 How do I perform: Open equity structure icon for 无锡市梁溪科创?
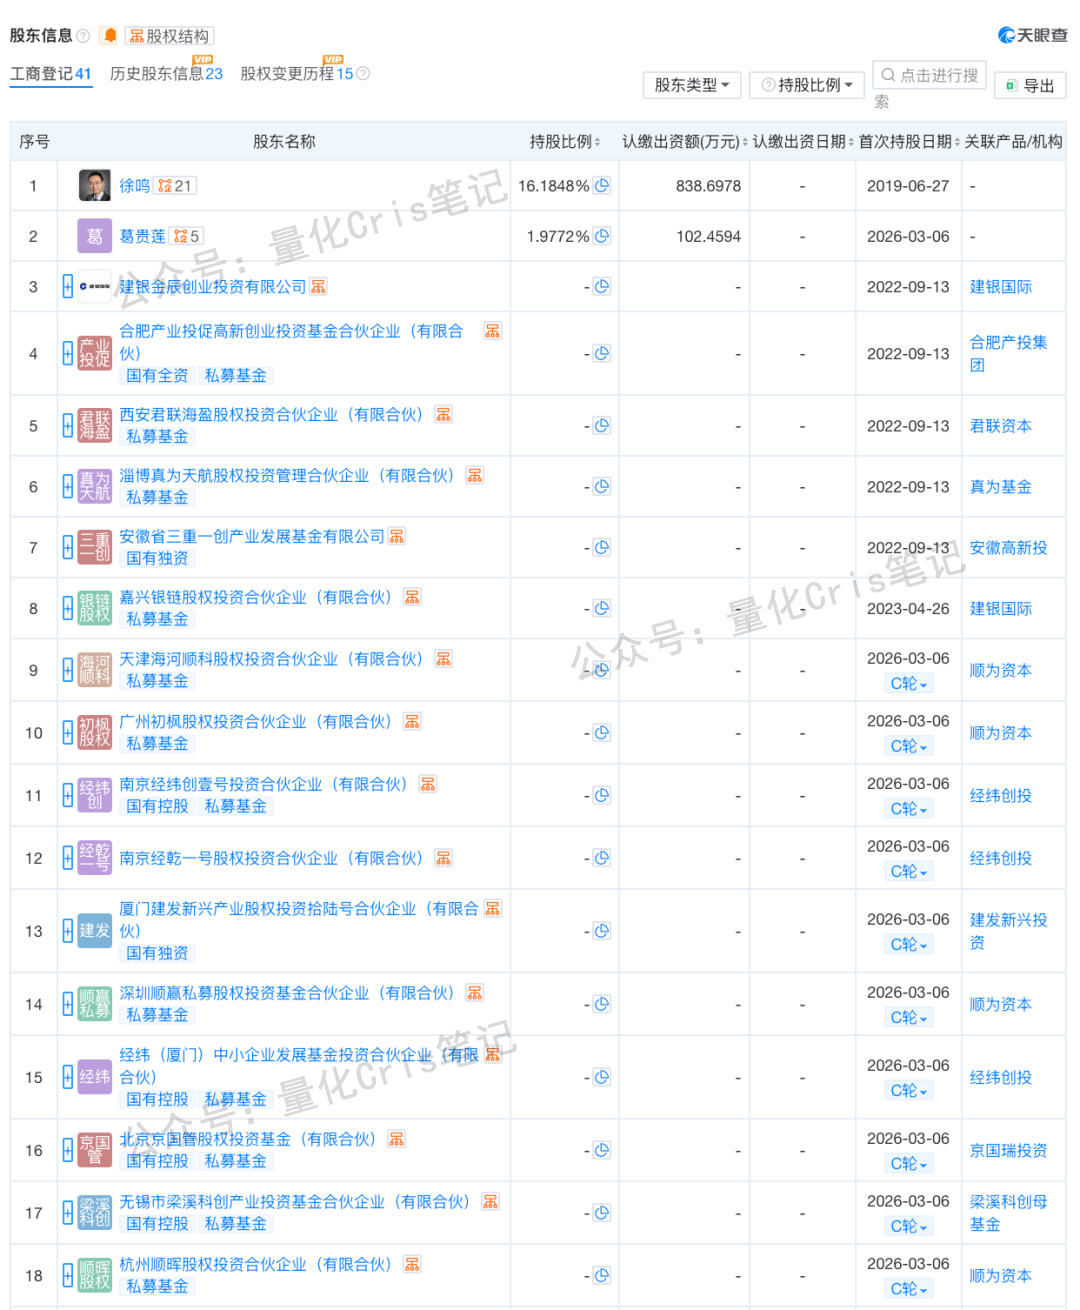[491, 1201]
